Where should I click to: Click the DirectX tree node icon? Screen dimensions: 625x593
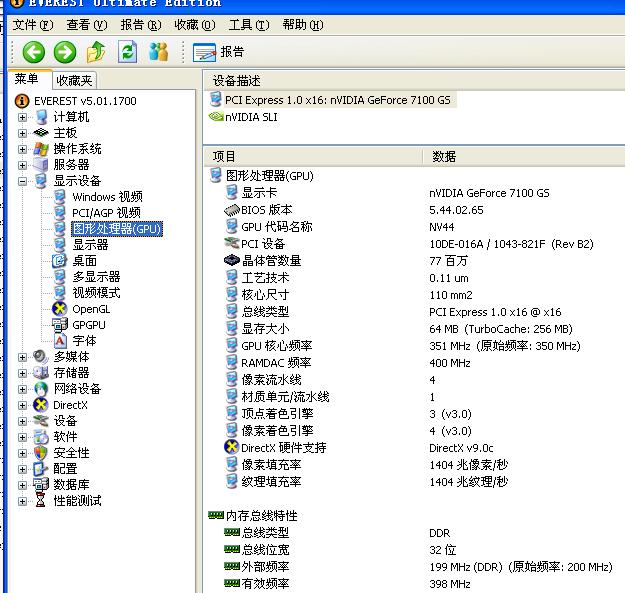[x=41, y=405]
